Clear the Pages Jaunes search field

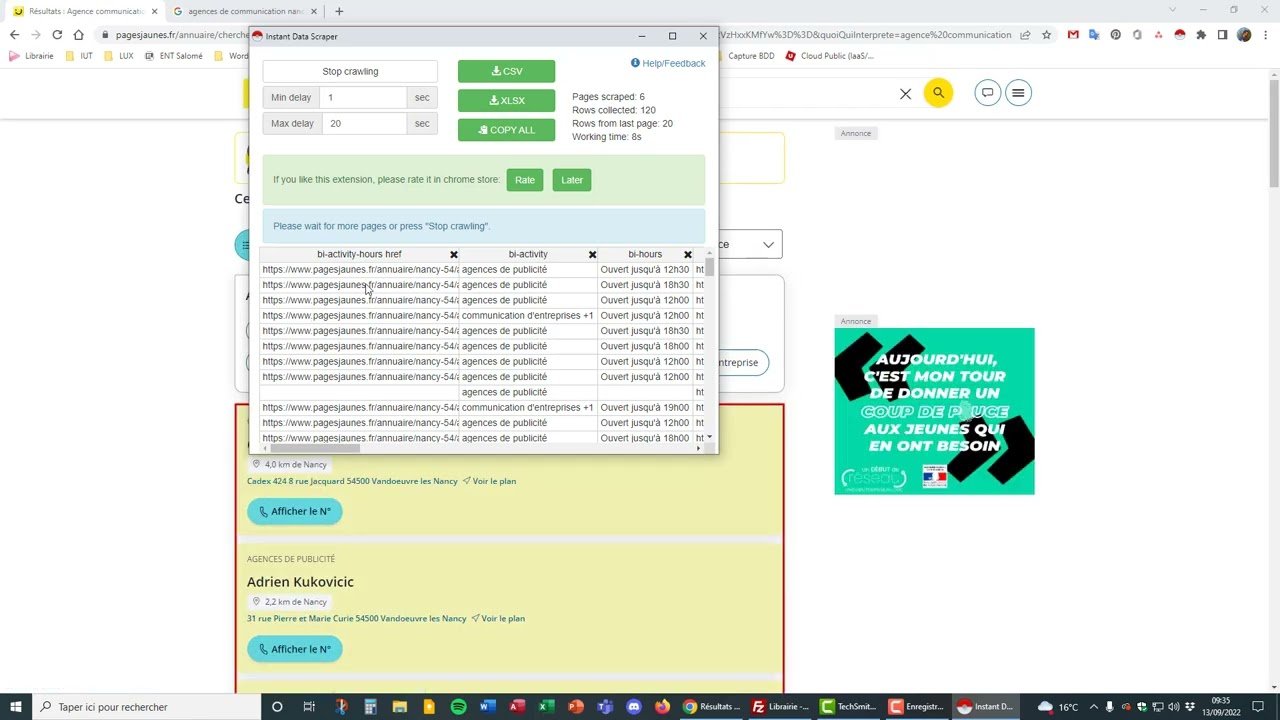[x=905, y=93]
